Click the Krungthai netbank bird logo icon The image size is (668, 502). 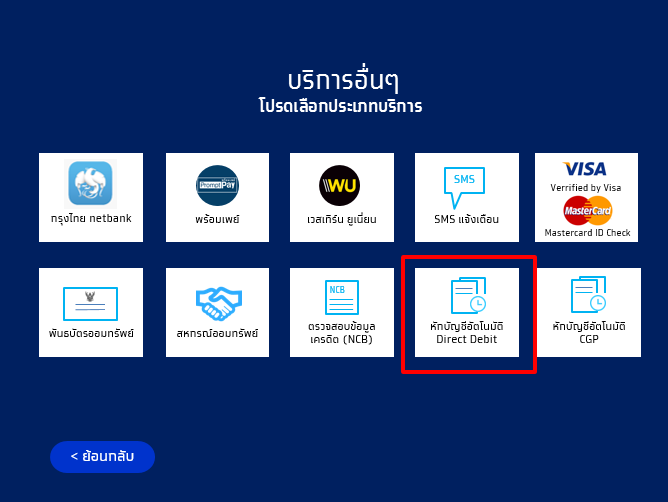click(91, 184)
